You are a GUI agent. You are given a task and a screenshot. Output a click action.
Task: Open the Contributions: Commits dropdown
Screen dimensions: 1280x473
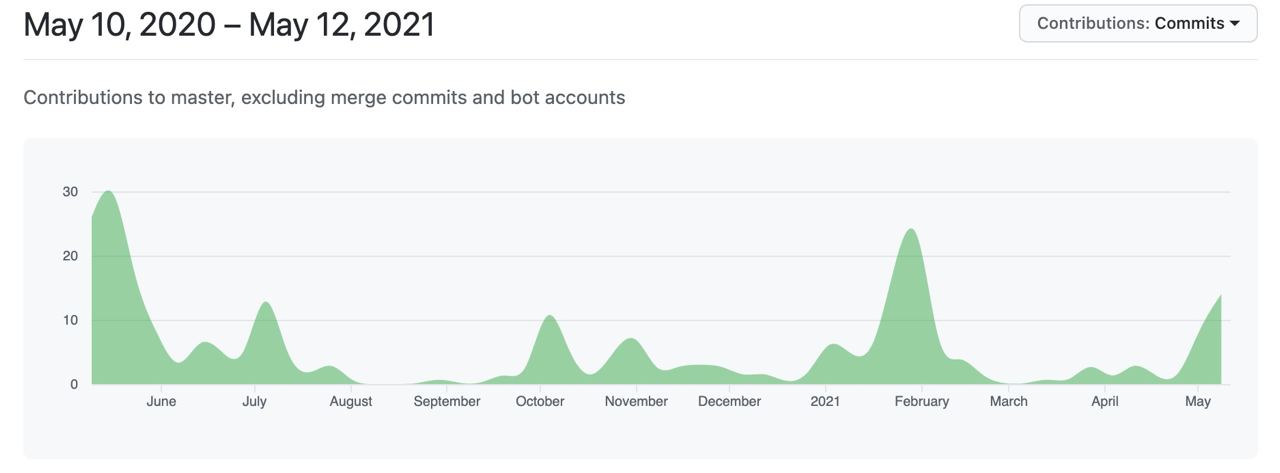tap(1138, 23)
